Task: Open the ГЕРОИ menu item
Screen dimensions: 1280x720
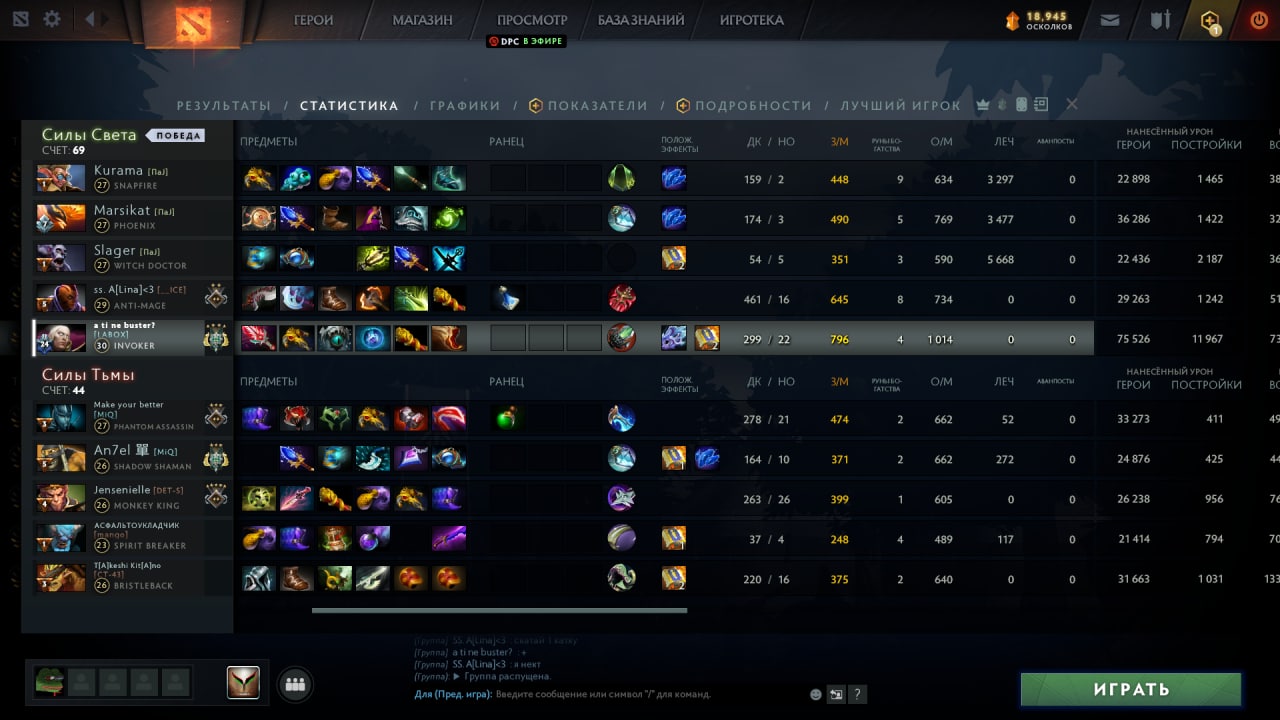Action: click(313, 20)
